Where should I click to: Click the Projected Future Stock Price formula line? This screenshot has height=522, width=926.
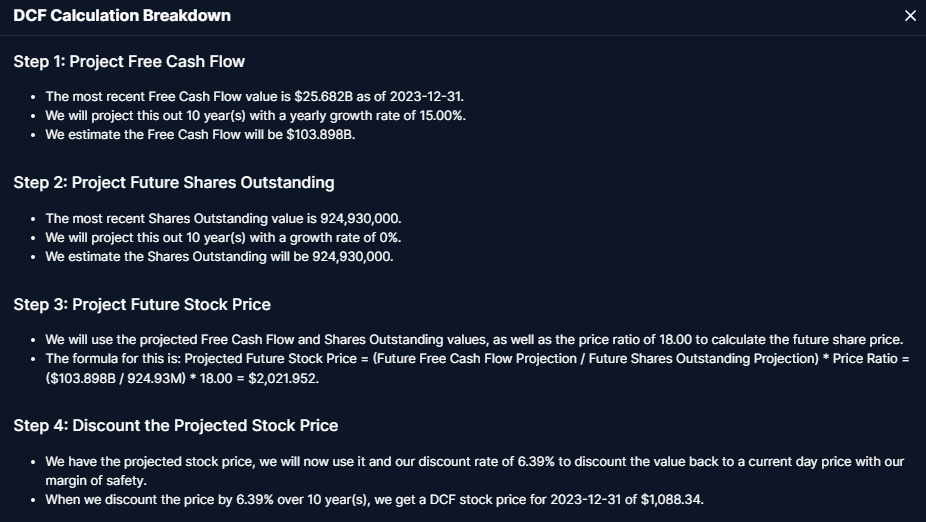(477, 368)
